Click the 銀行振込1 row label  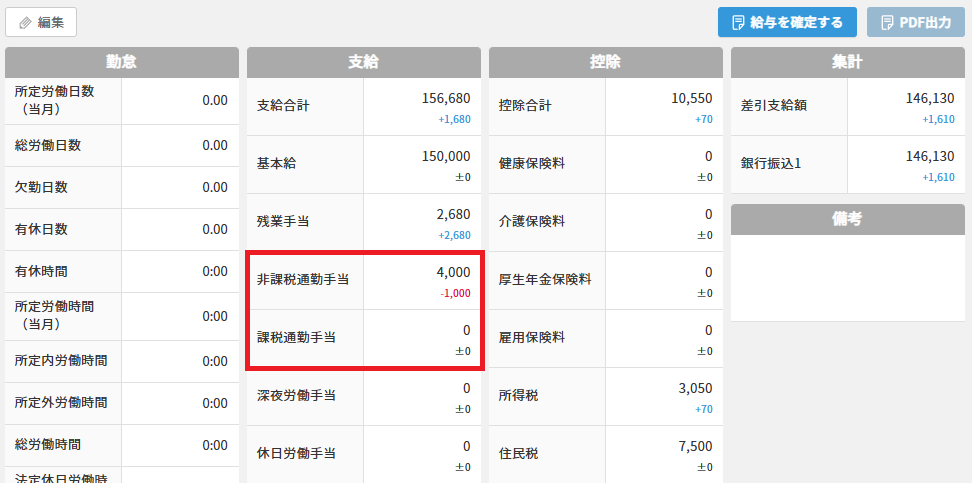pyautogui.click(x=771, y=164)
